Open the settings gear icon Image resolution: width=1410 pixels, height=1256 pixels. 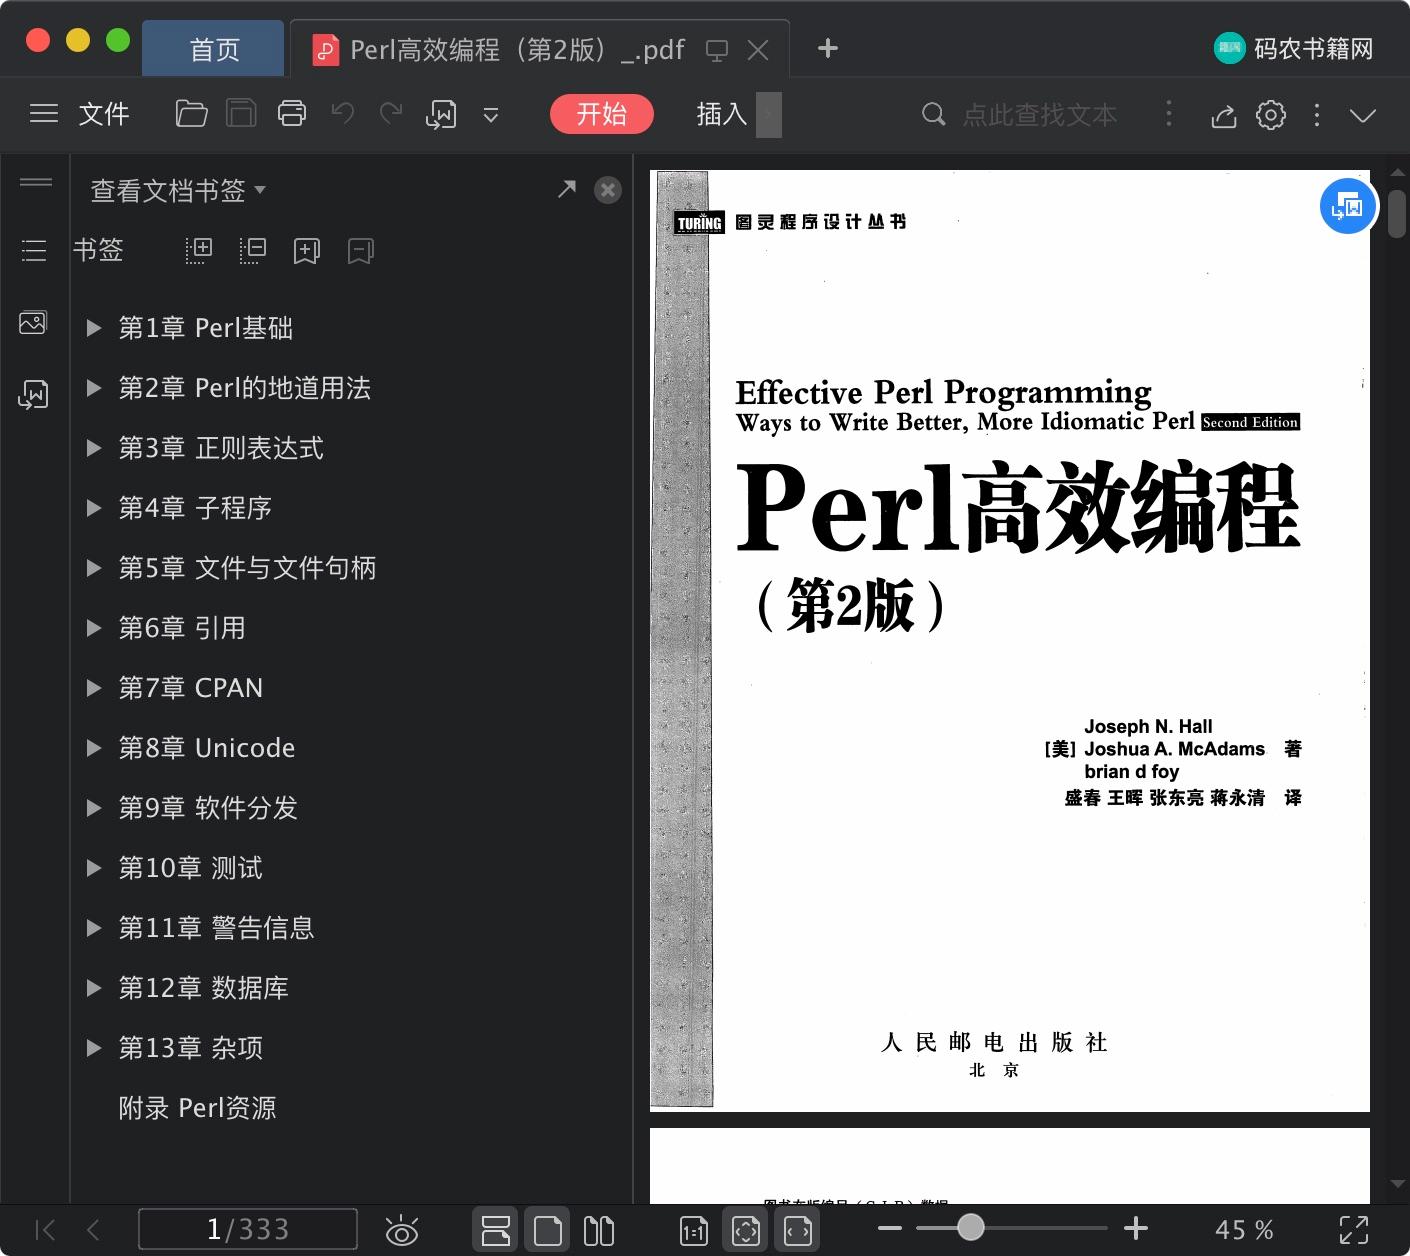point(1271,115)
